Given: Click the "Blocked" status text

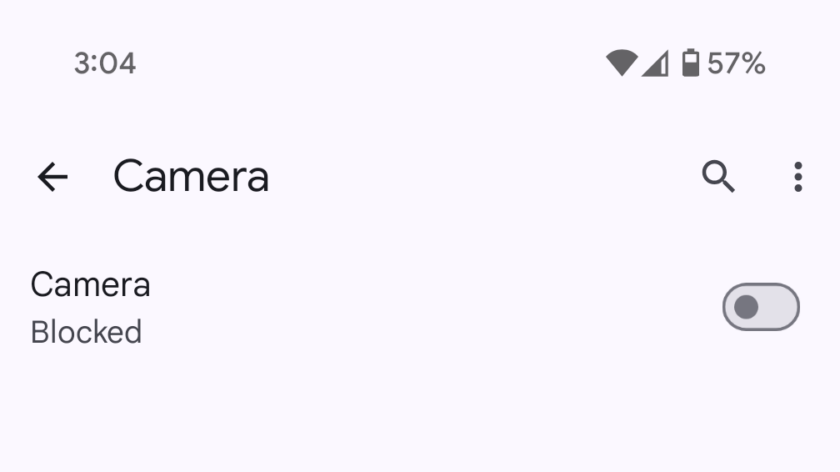Looking at the screenshot, I should coord(86,332).
